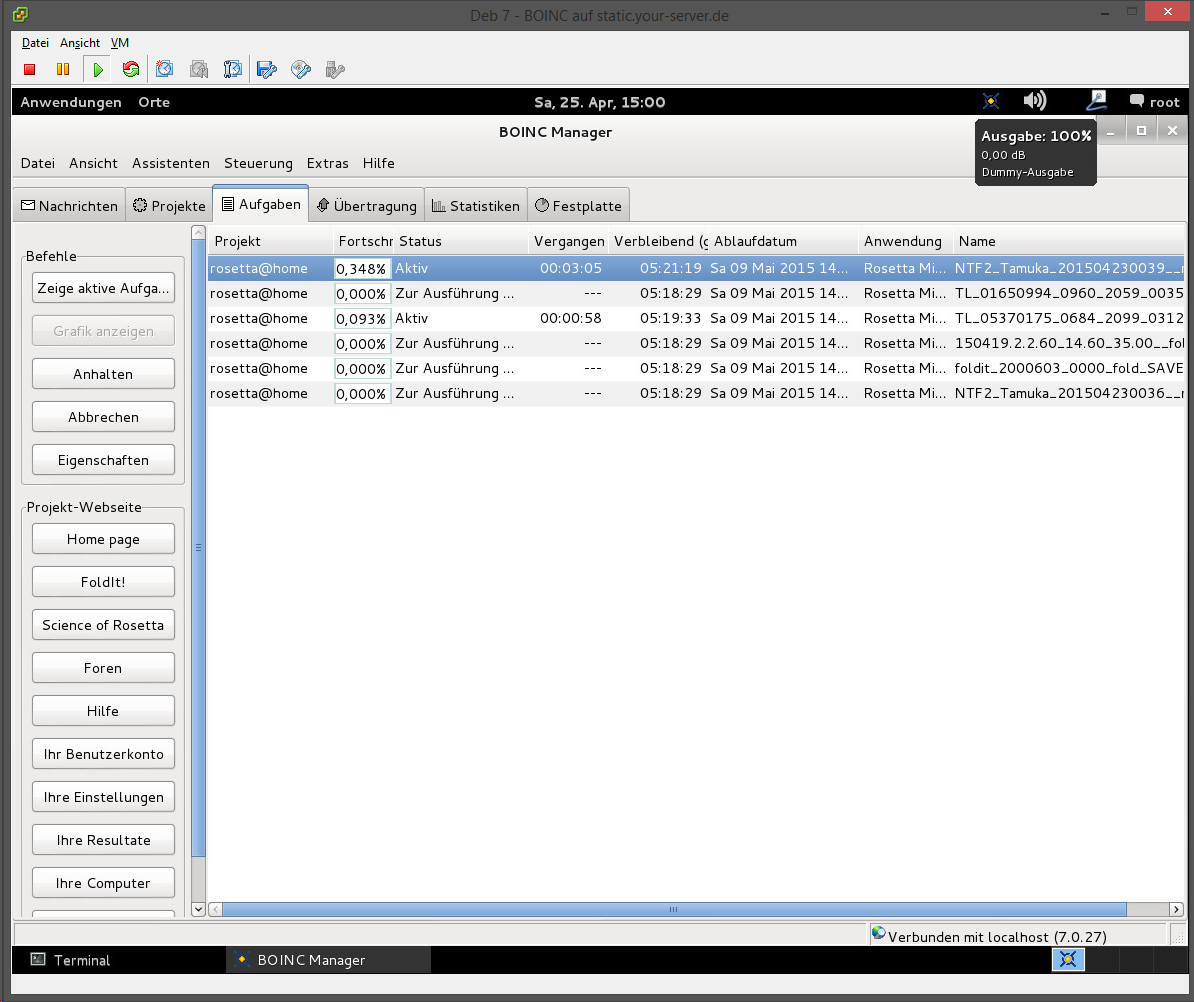Click the sidebar scroll-down arrow
This screenshot has width=1194, height=1002.
(x=198, y=908)
